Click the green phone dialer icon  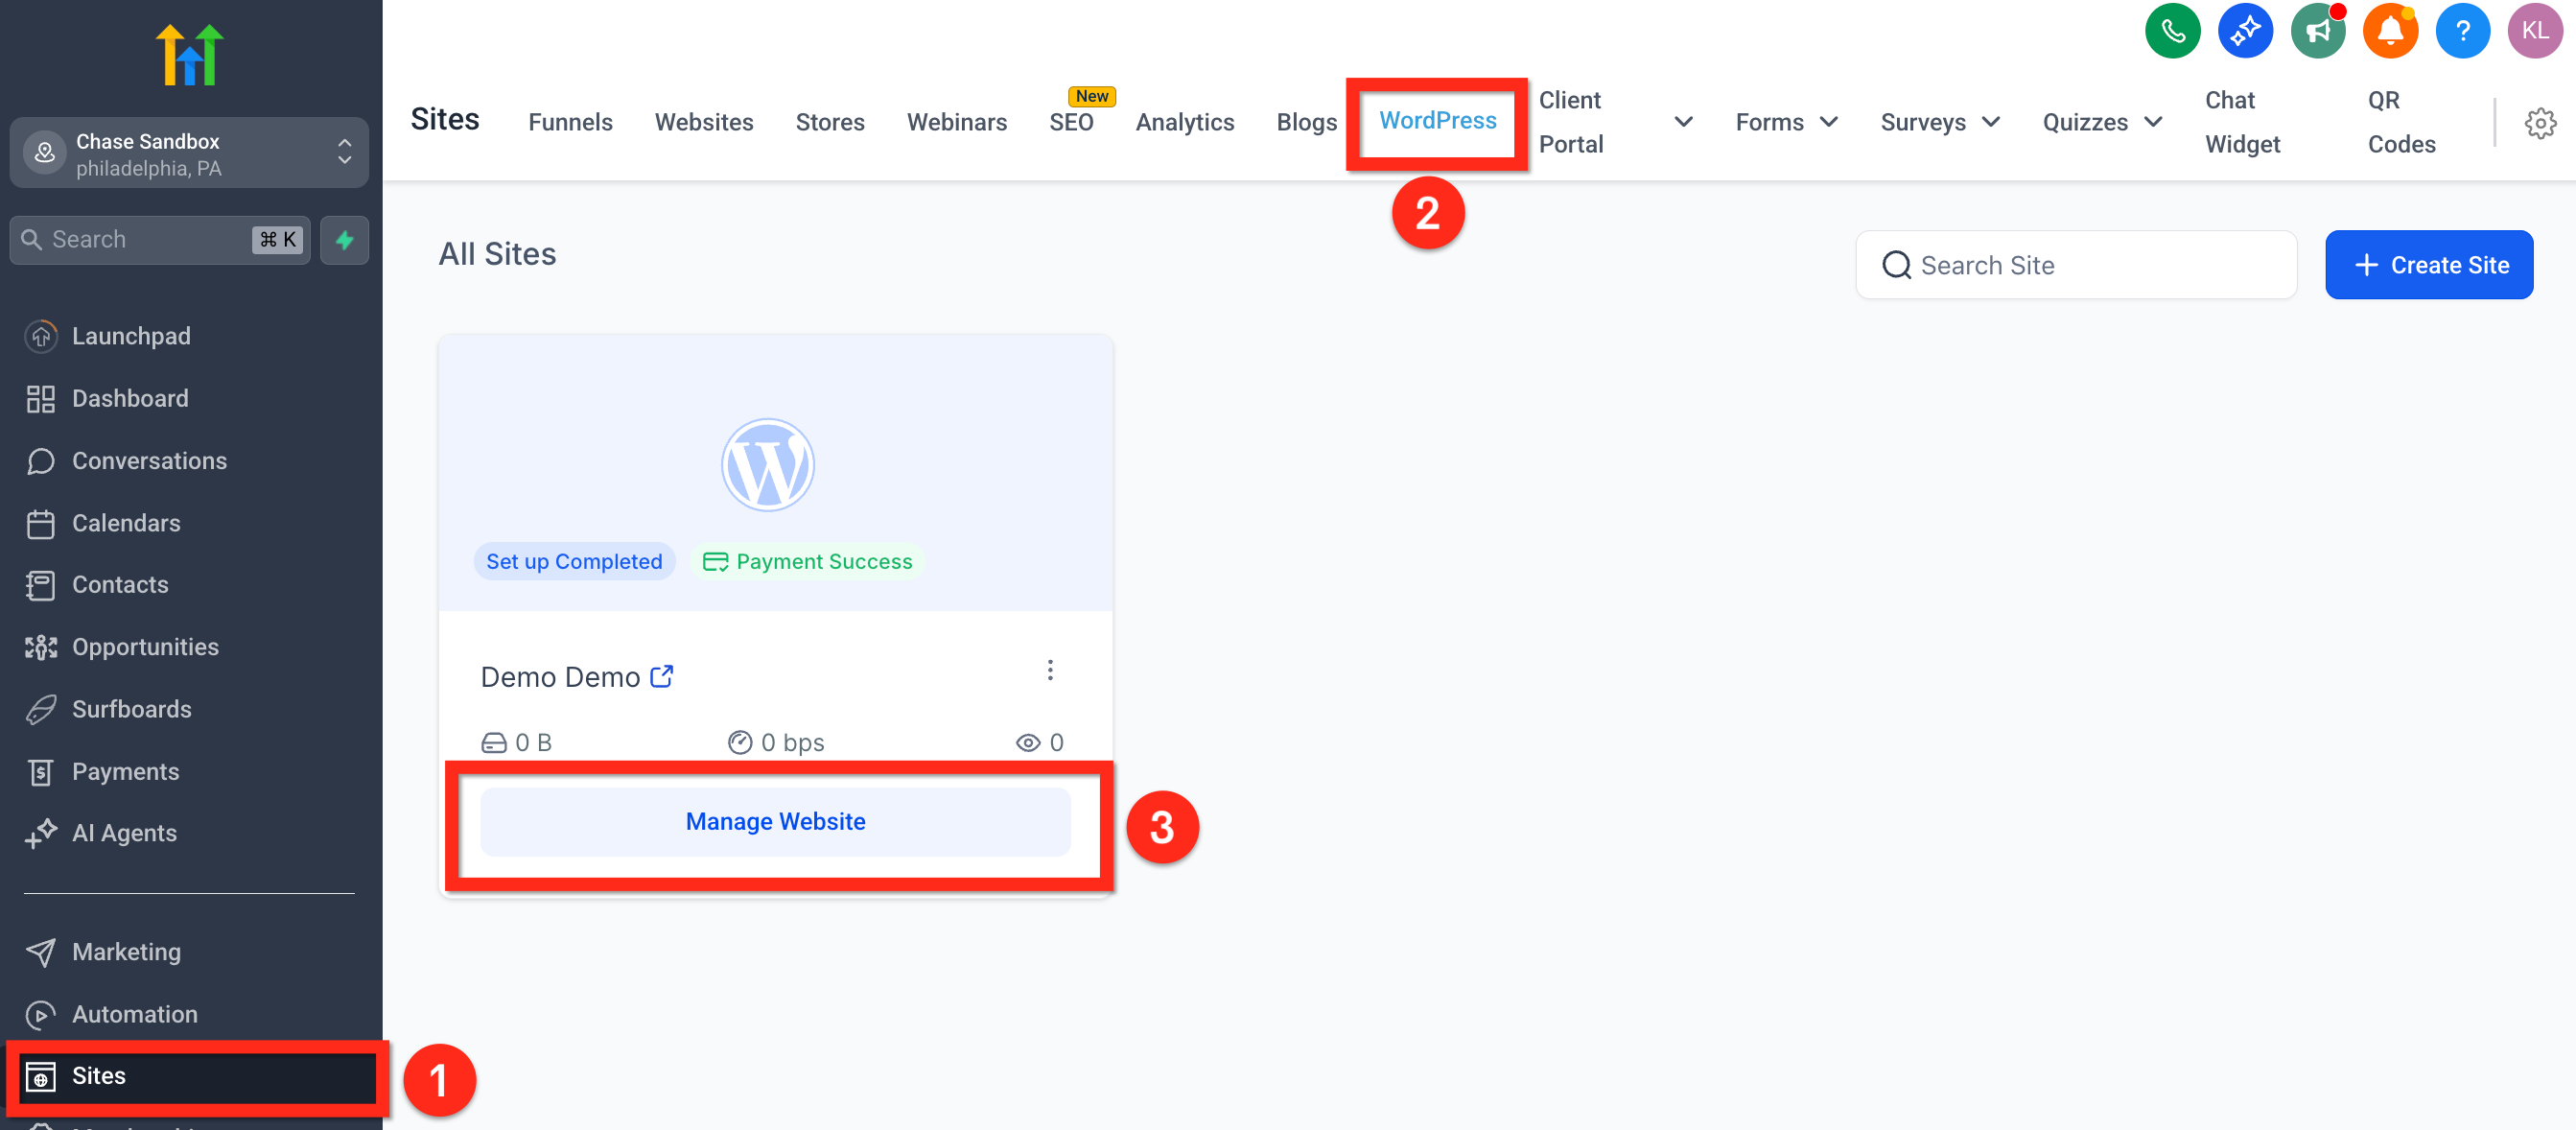coord(2172,32)
